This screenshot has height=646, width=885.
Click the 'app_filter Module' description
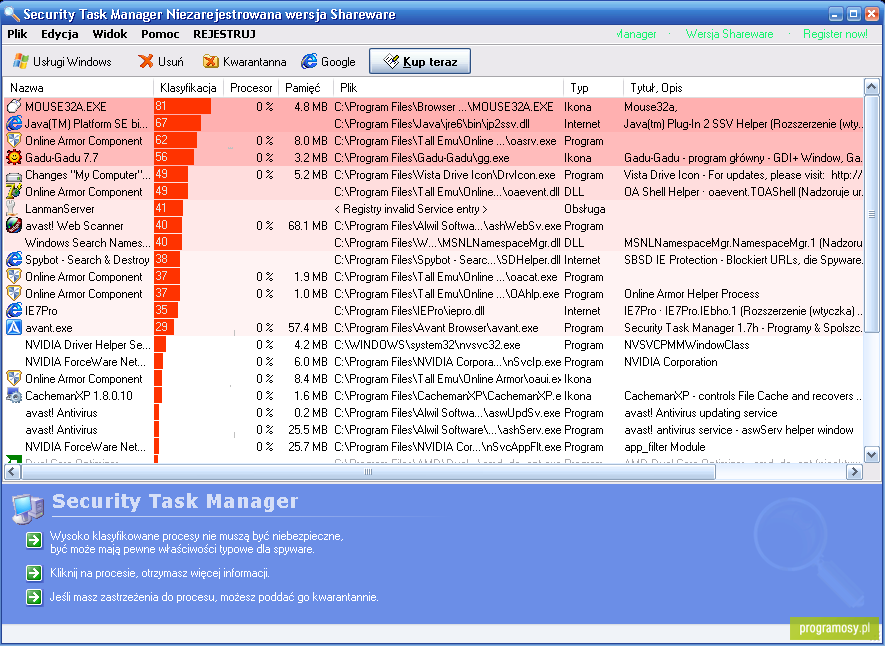pyautogui.click(x=664, y=447)
